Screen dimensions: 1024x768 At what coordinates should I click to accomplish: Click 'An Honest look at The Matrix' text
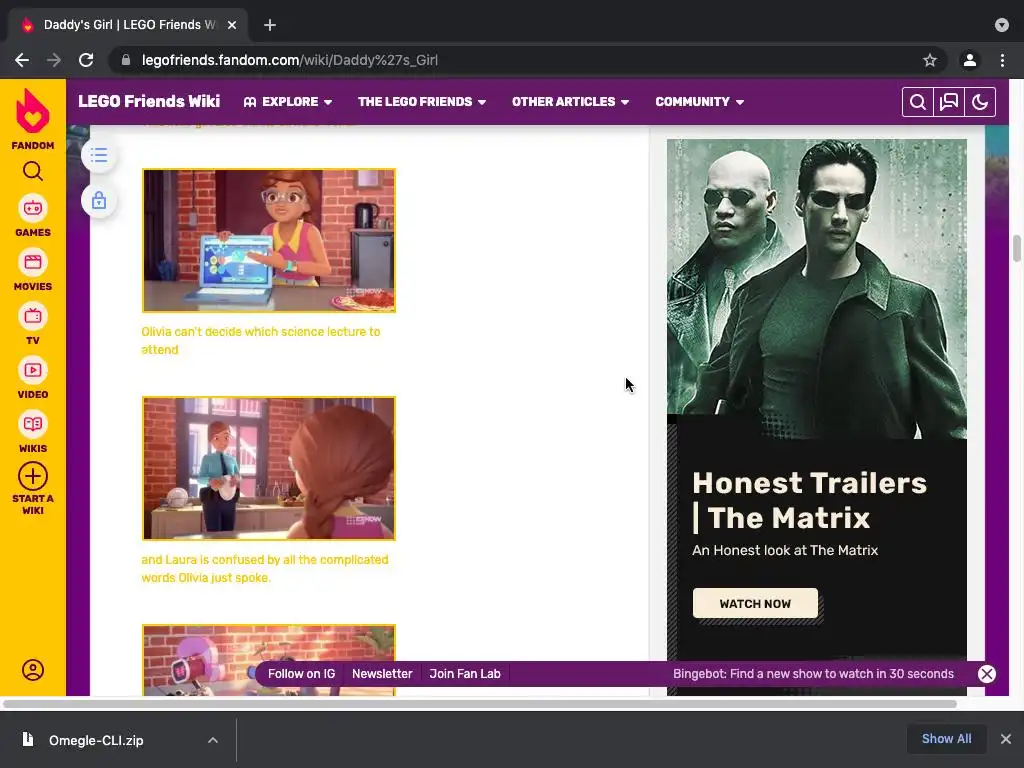(785, 550)
